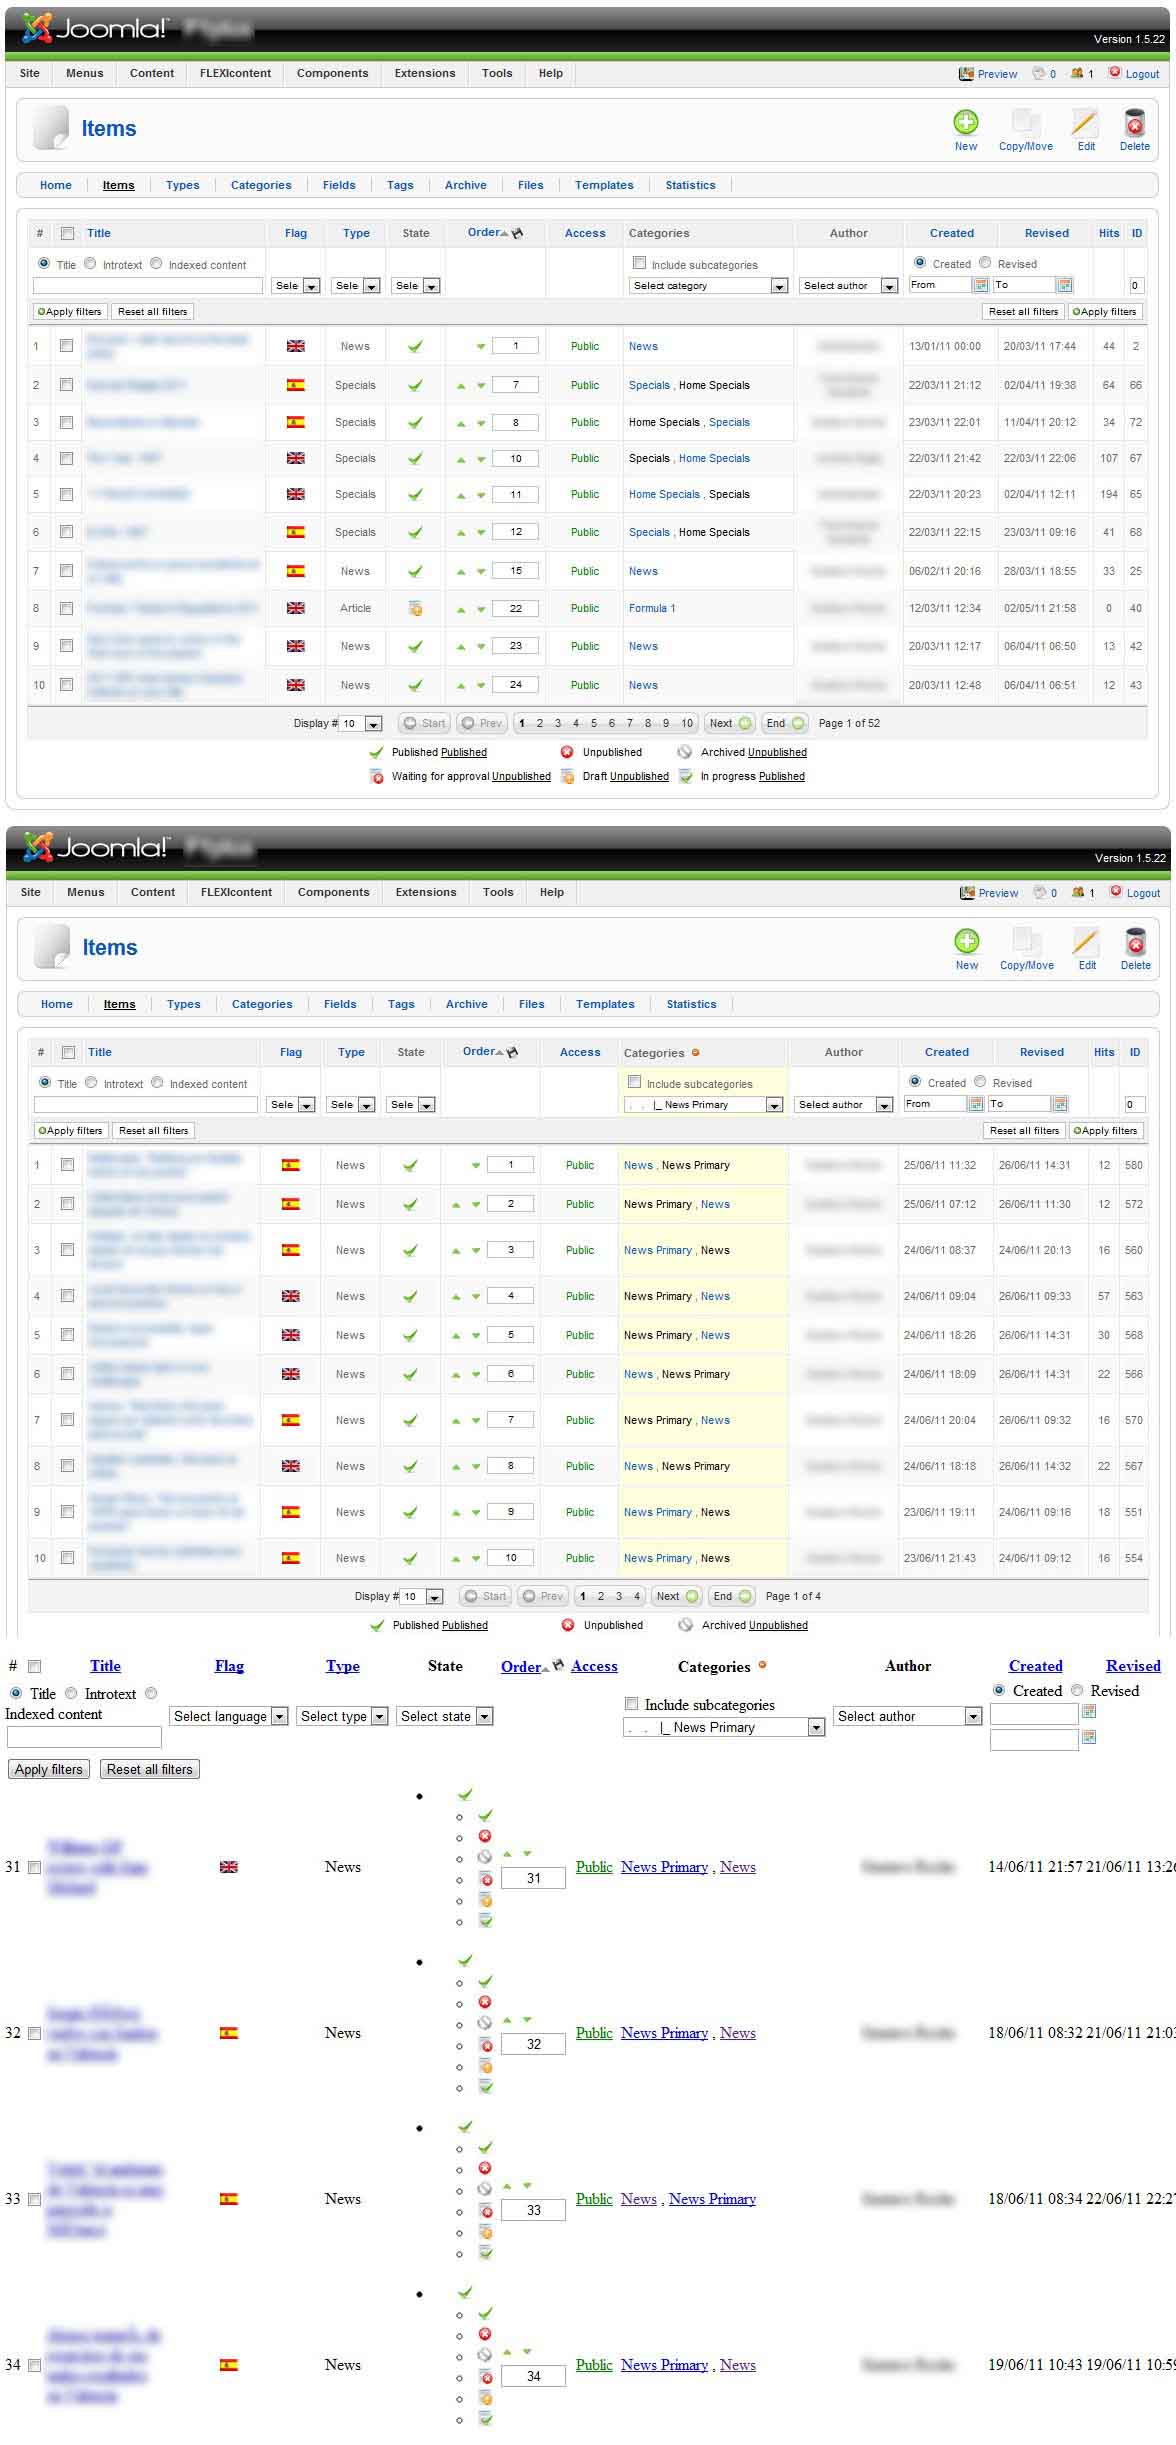
Task: Click the UK flag in bottom row 31
Action: point(229,1867)
